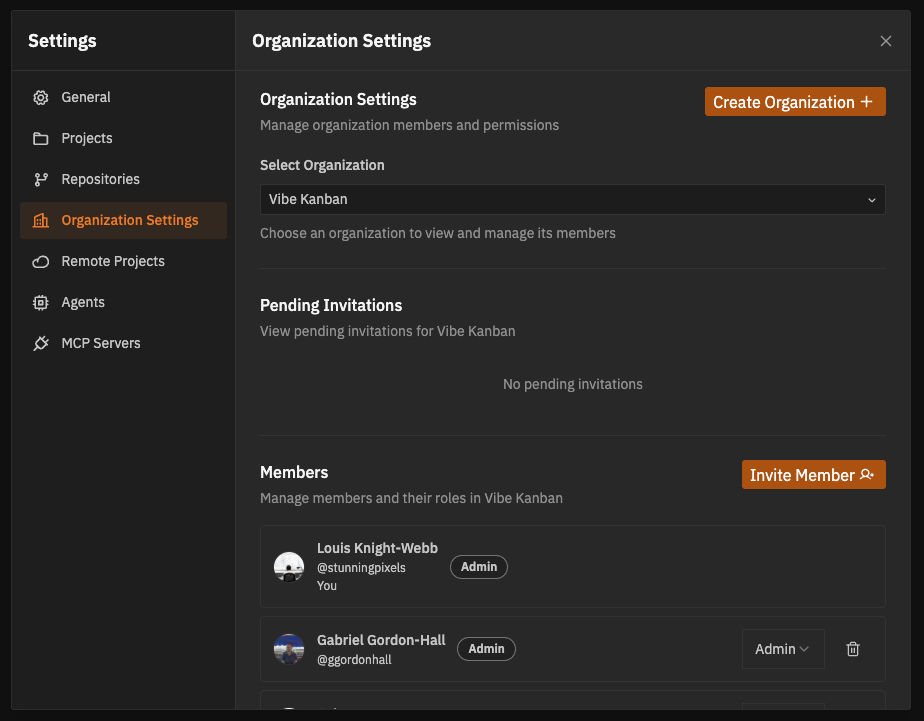Click the folder icon beside Projects
Image resolution: width=924 pixels, height=721 pixels.
[41, 139]
